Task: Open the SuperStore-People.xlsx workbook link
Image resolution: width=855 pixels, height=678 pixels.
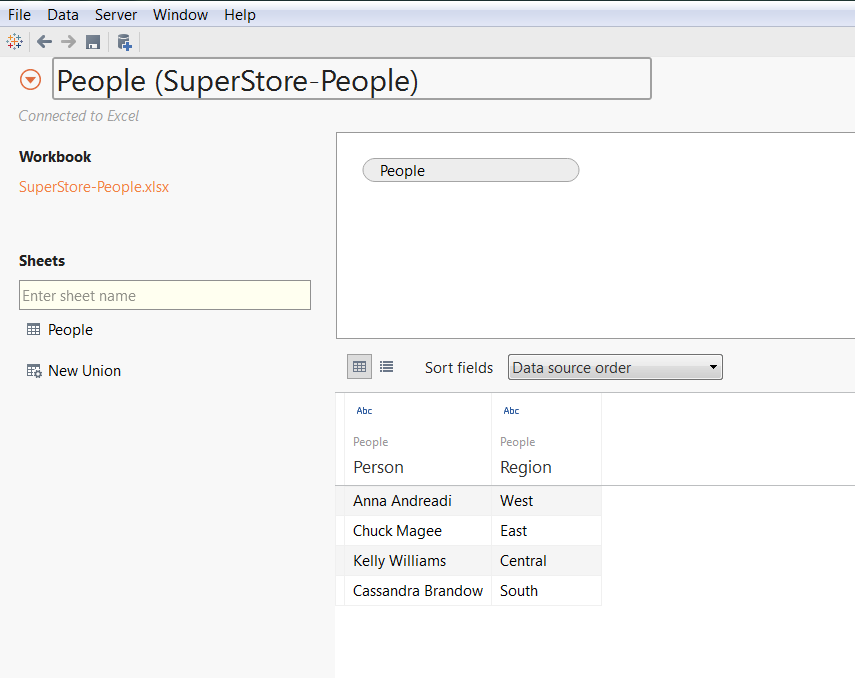Action: (94, 187)
